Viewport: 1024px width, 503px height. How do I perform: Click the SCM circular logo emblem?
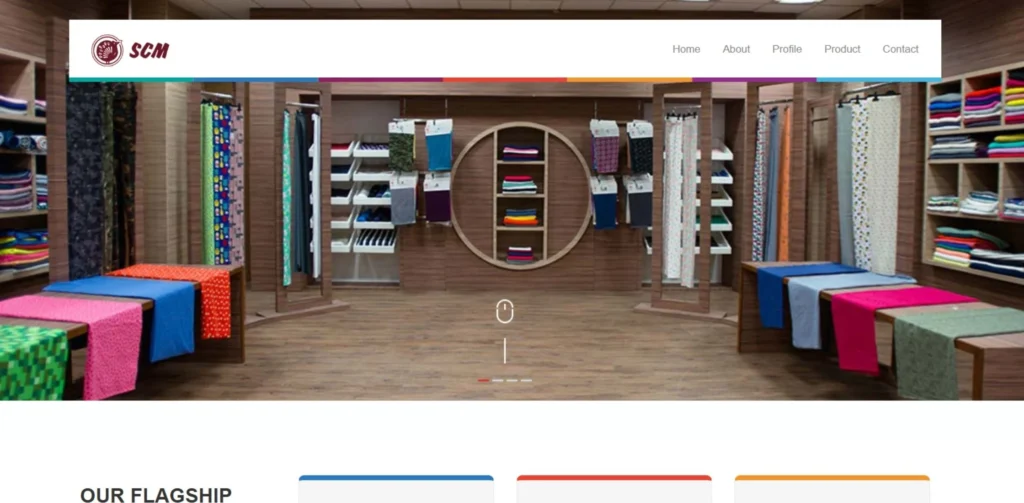(107, 50)
